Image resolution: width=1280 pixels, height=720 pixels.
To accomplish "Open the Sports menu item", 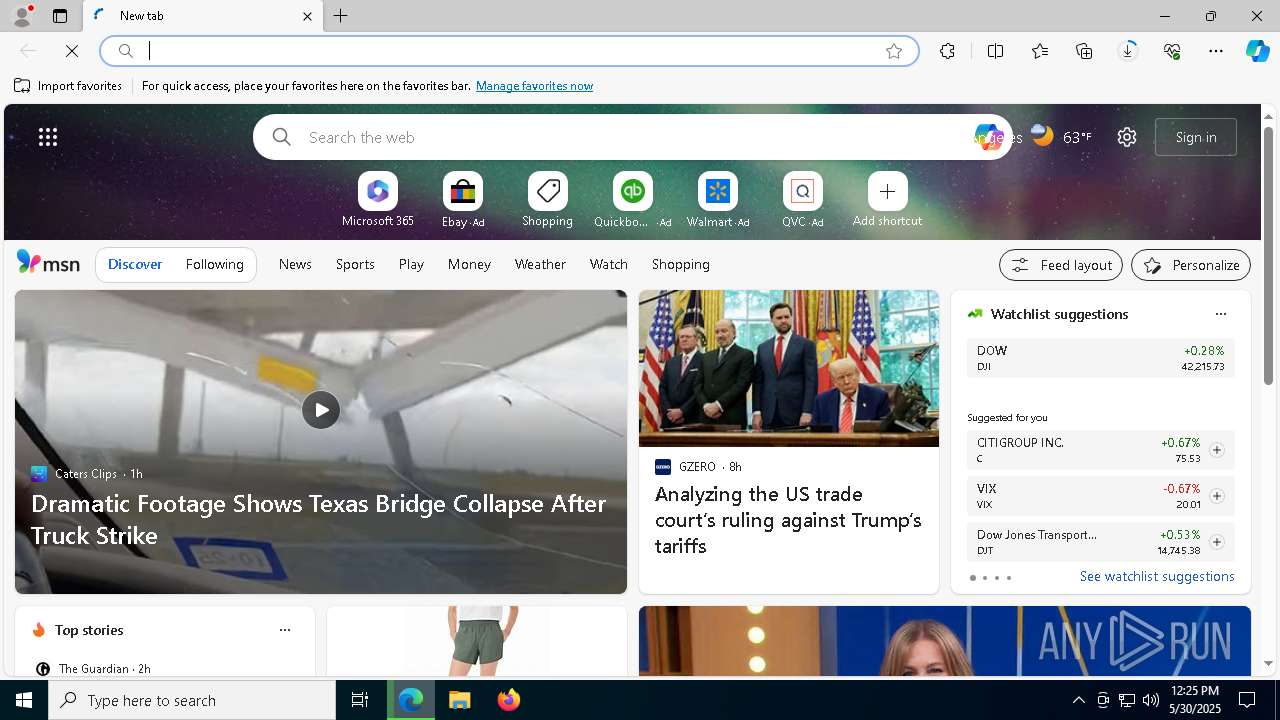I will click(355, 264).
